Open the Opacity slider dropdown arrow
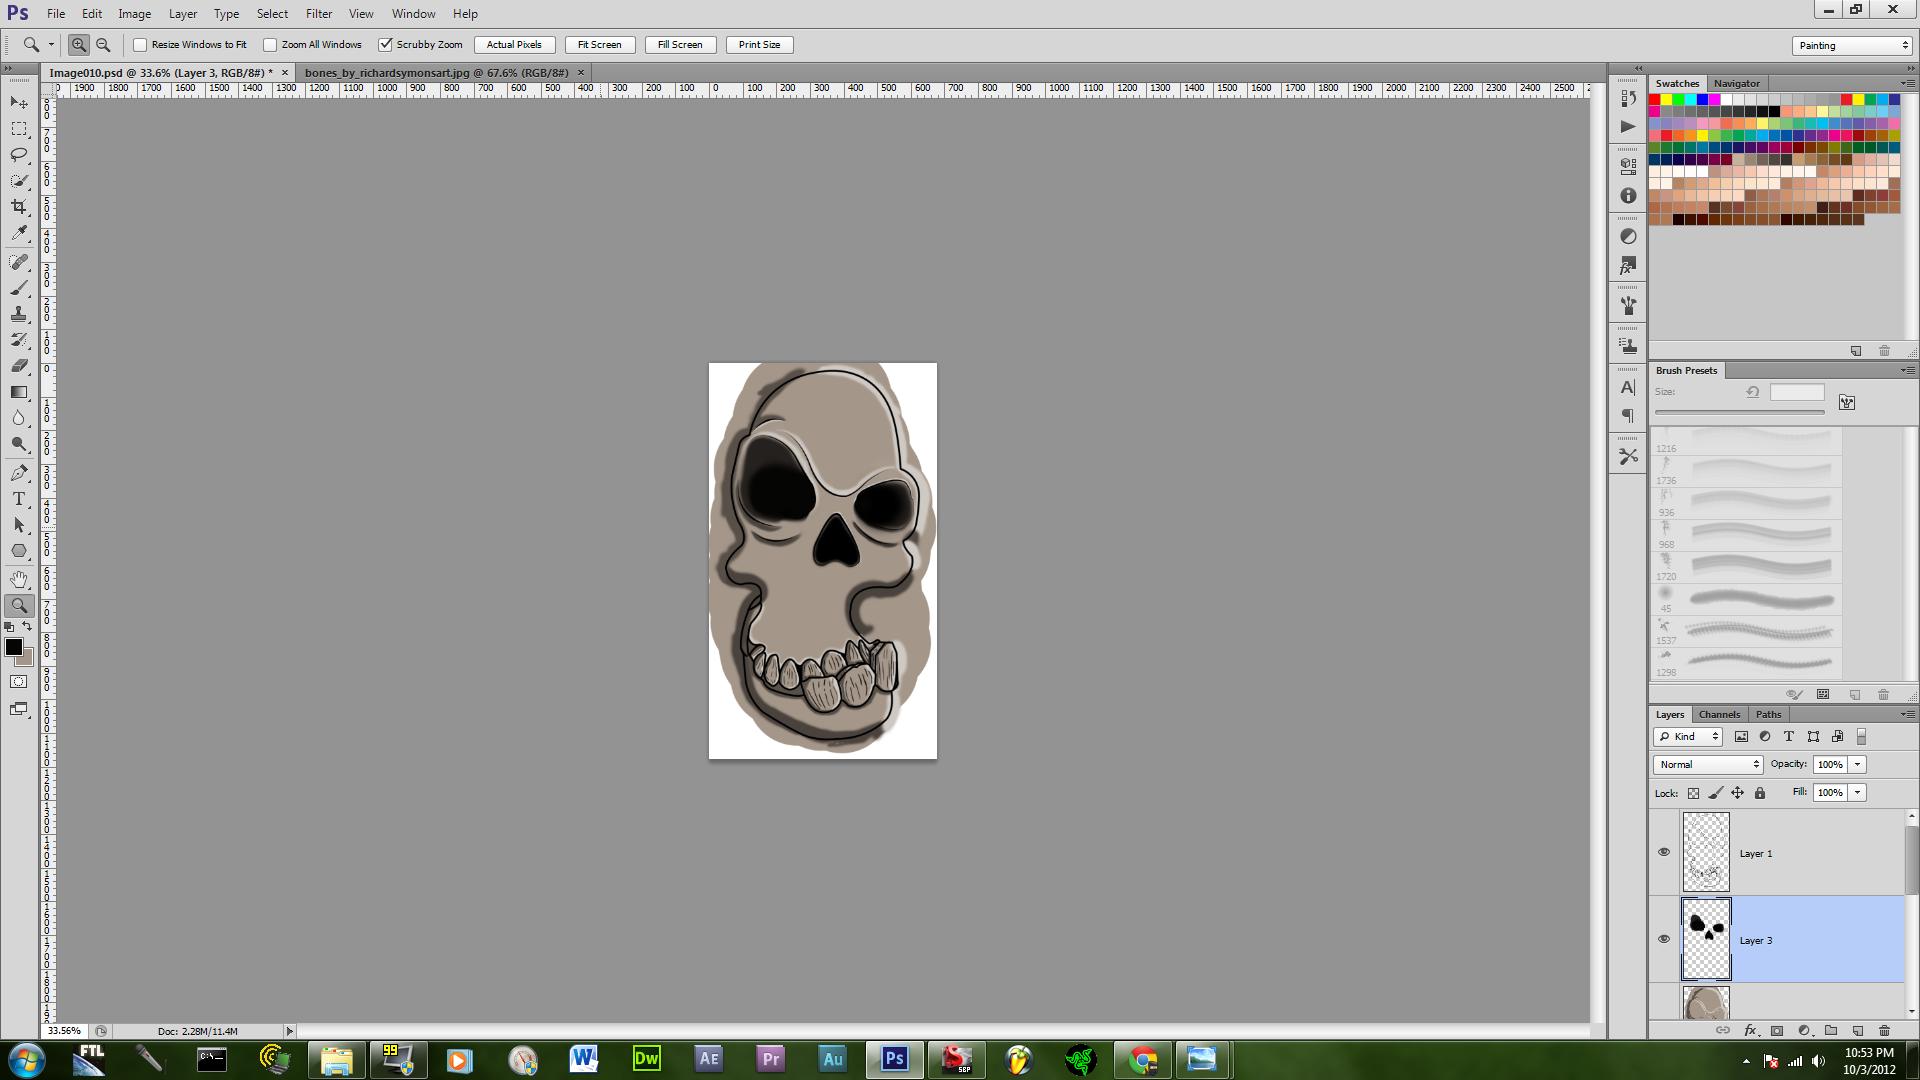The image size is (1920, 1080). point(1857,764)
